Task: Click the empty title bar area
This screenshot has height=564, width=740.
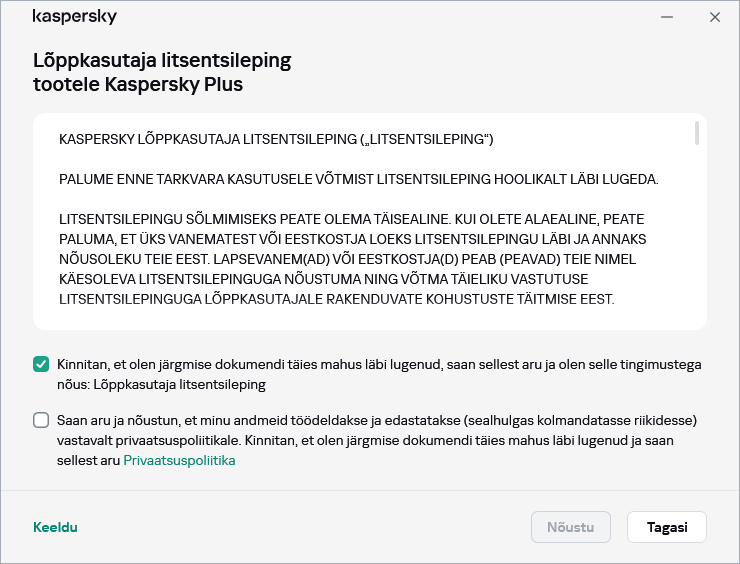Action: 380,17
